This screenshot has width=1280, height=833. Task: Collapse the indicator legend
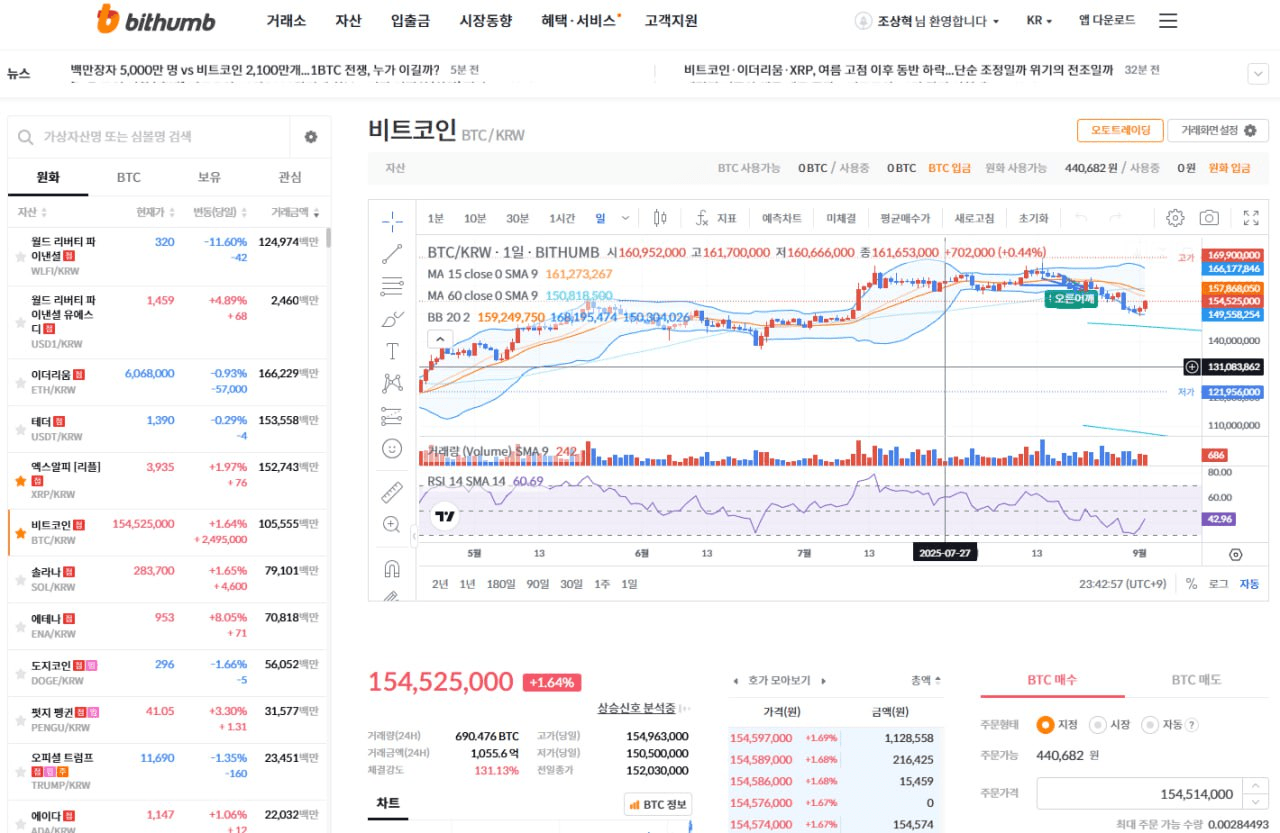tap(439, 339)
